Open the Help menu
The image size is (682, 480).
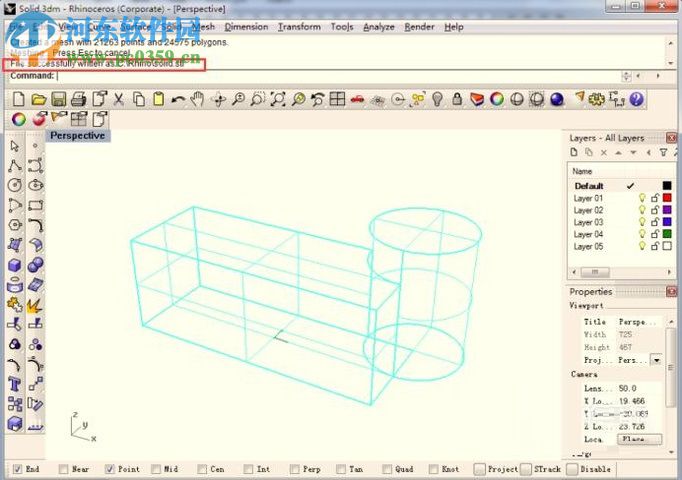(x=454, y=27)
